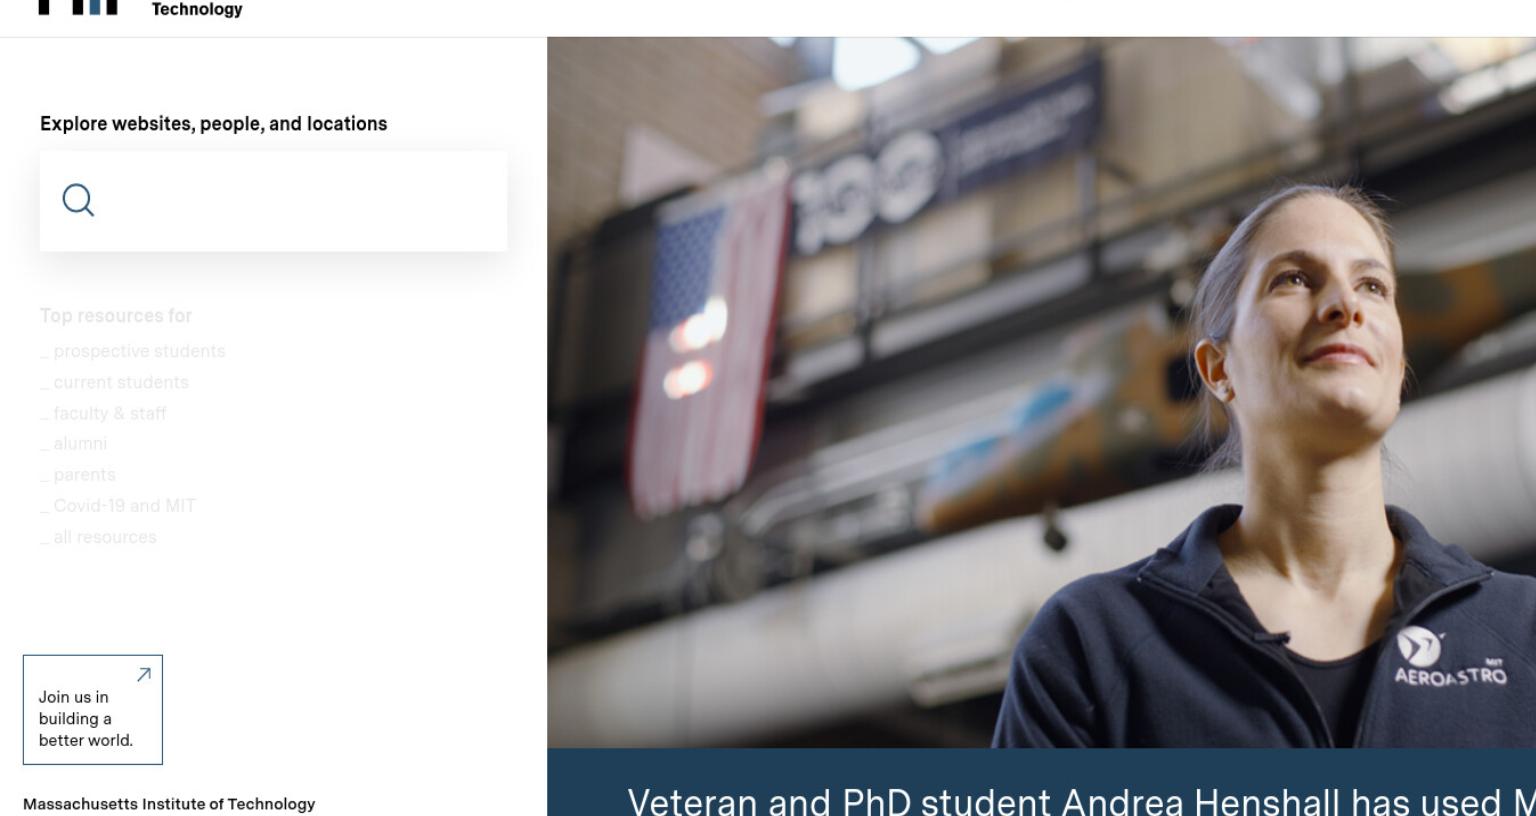Click Join us in building a better world

[x=93, y=710]
